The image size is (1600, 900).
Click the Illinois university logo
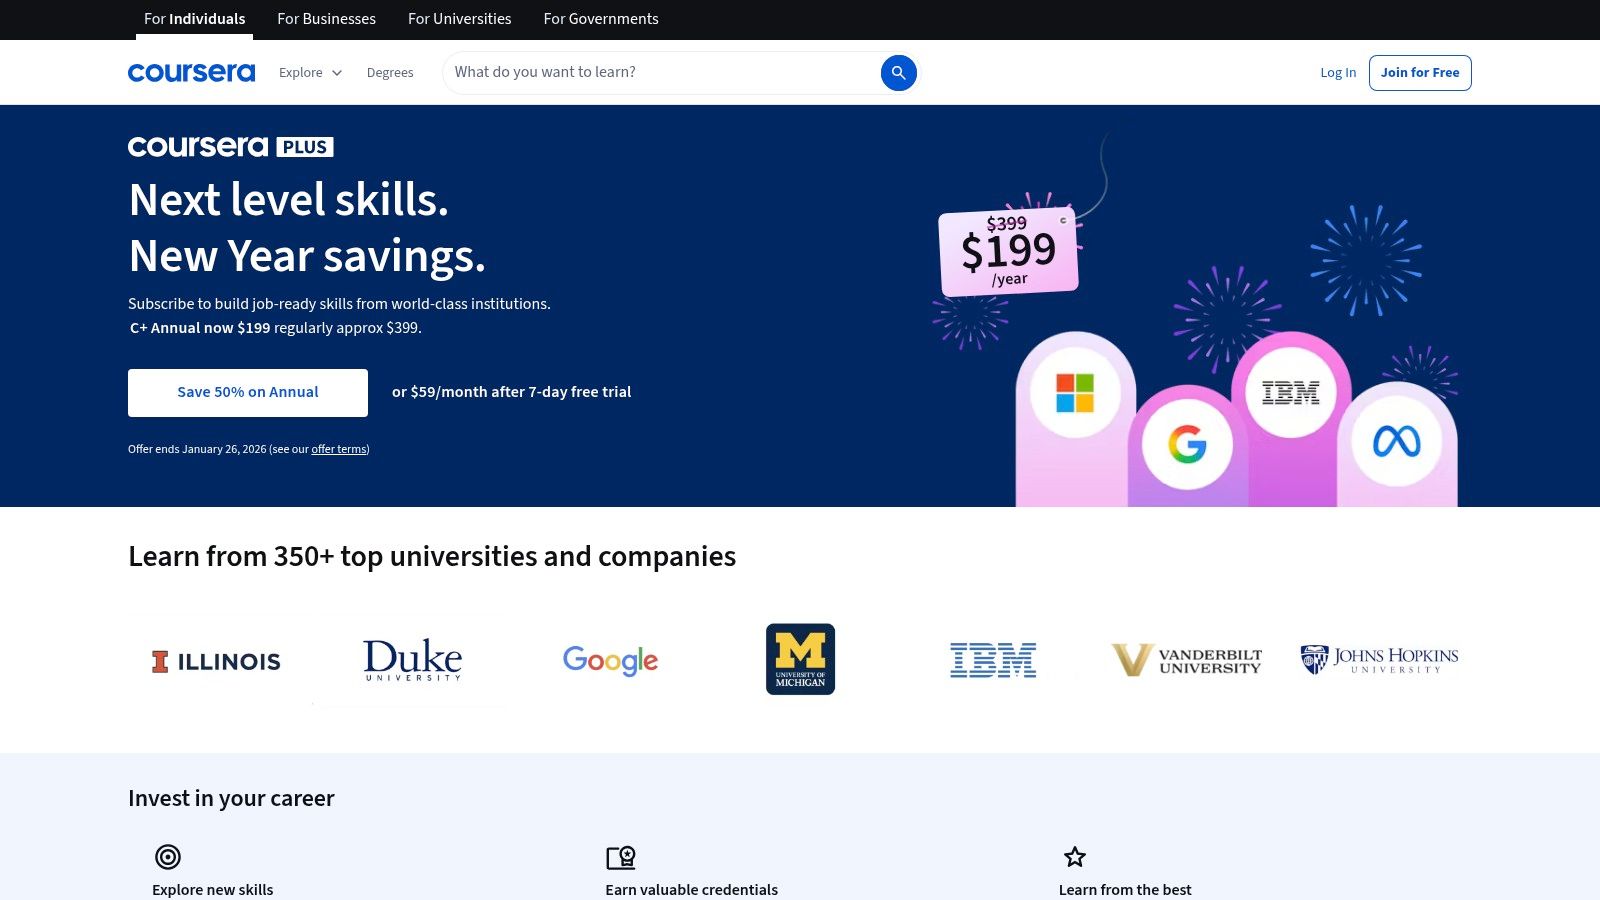tap(215, 660)
